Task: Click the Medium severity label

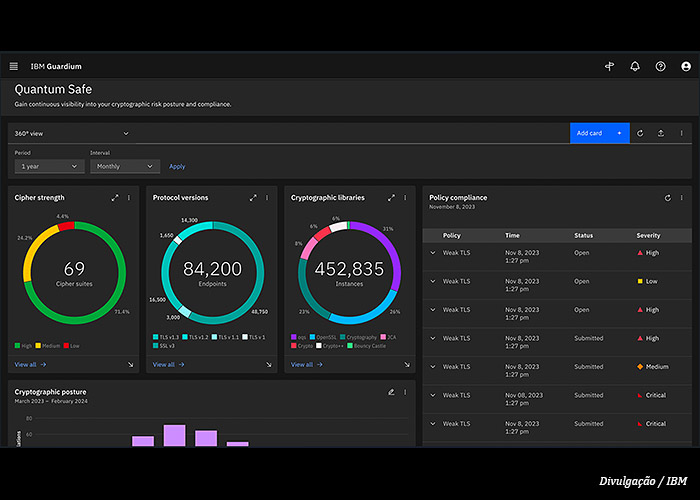Action: pos(657,367)
